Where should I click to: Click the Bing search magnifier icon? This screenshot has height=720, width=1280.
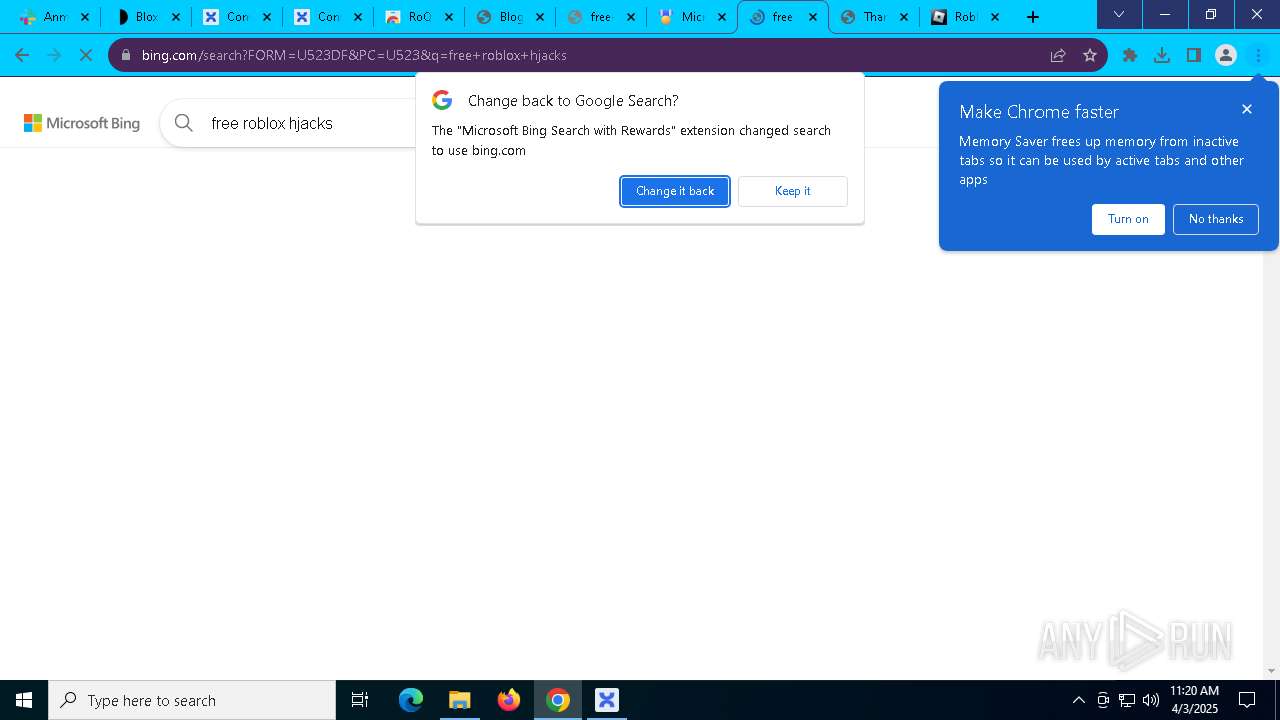pos(183,123)
